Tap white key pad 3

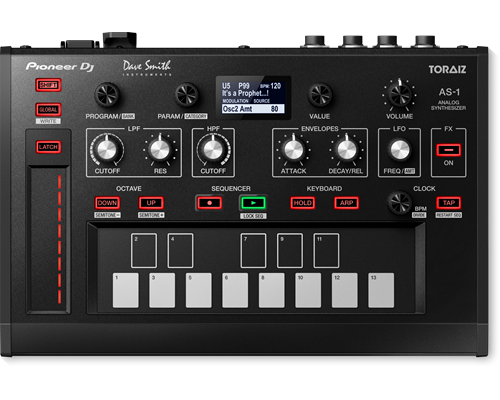click(162, 290)
